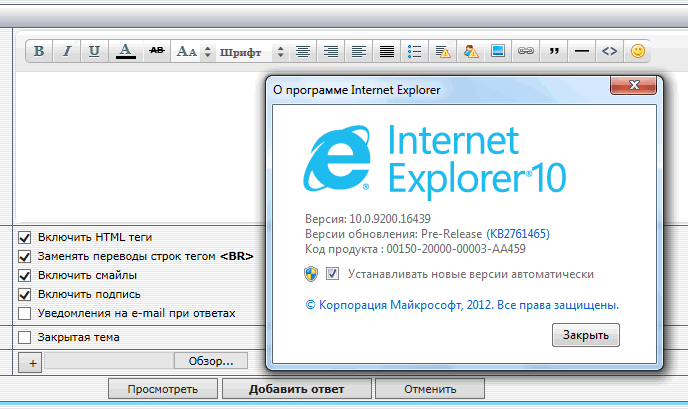Click inside the message text area

[x=140, y=147]
